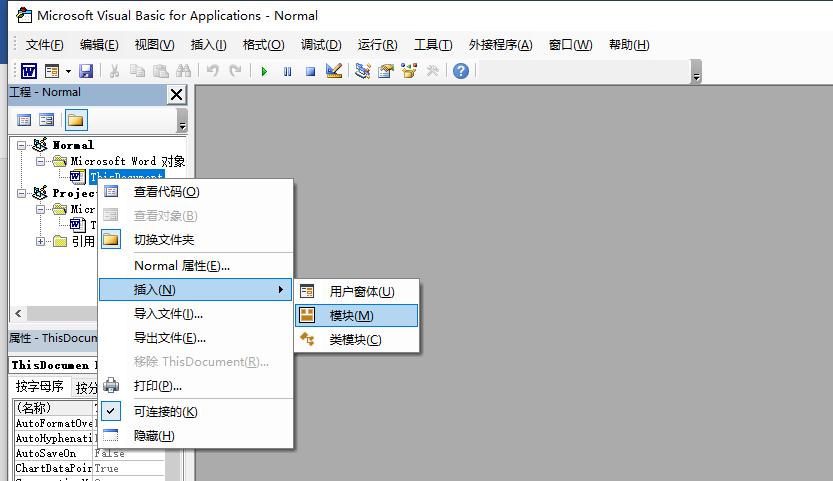Click the Redo arrow icon
This screenshot has height=481, width=833.
point(235,71)
